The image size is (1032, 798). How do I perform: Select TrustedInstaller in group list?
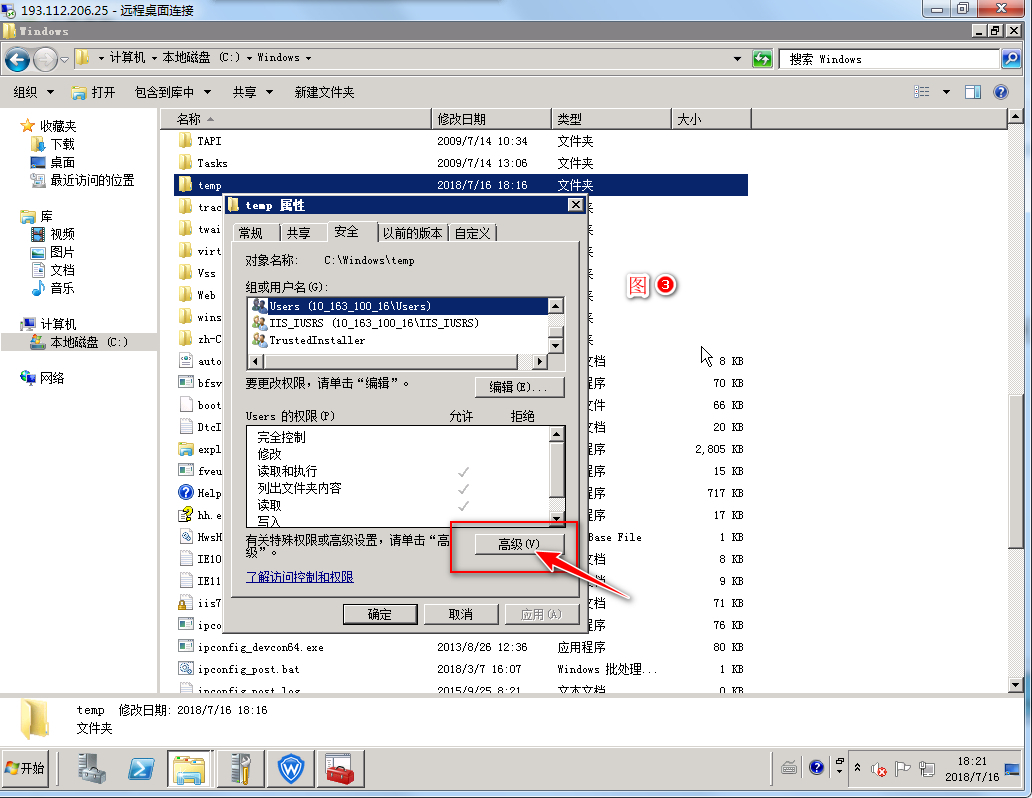(x=316, y=340)
